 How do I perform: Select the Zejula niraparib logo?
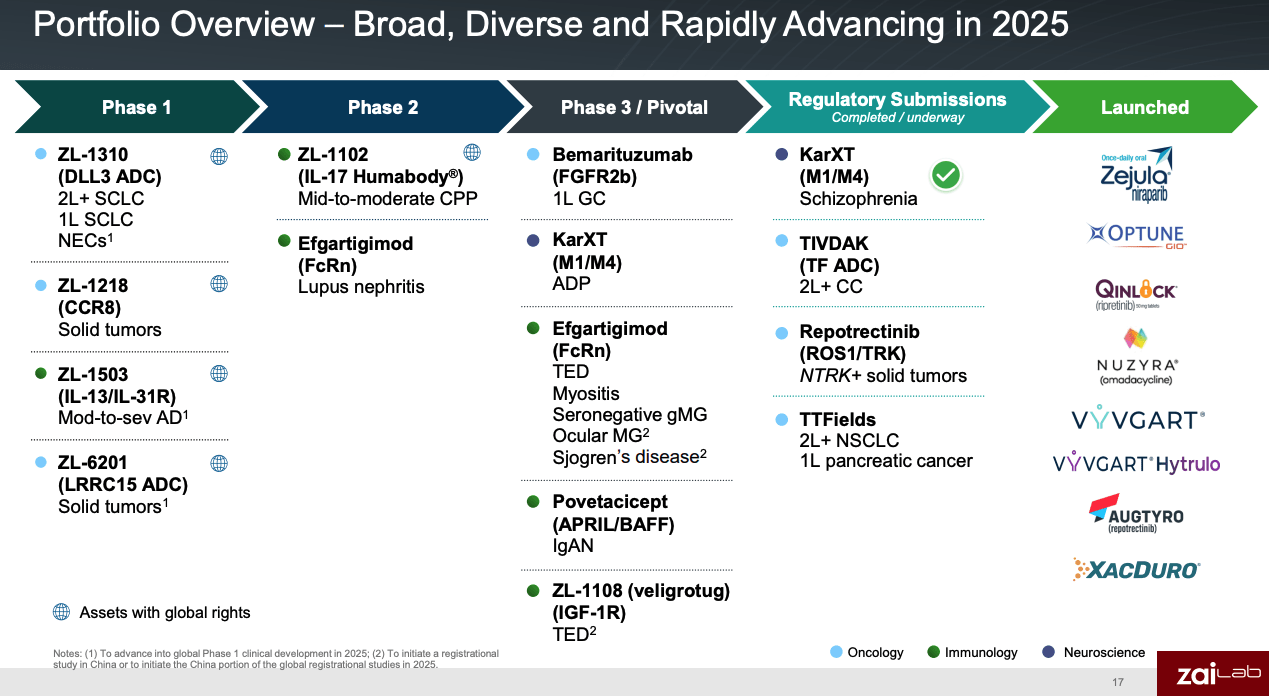1135,171
